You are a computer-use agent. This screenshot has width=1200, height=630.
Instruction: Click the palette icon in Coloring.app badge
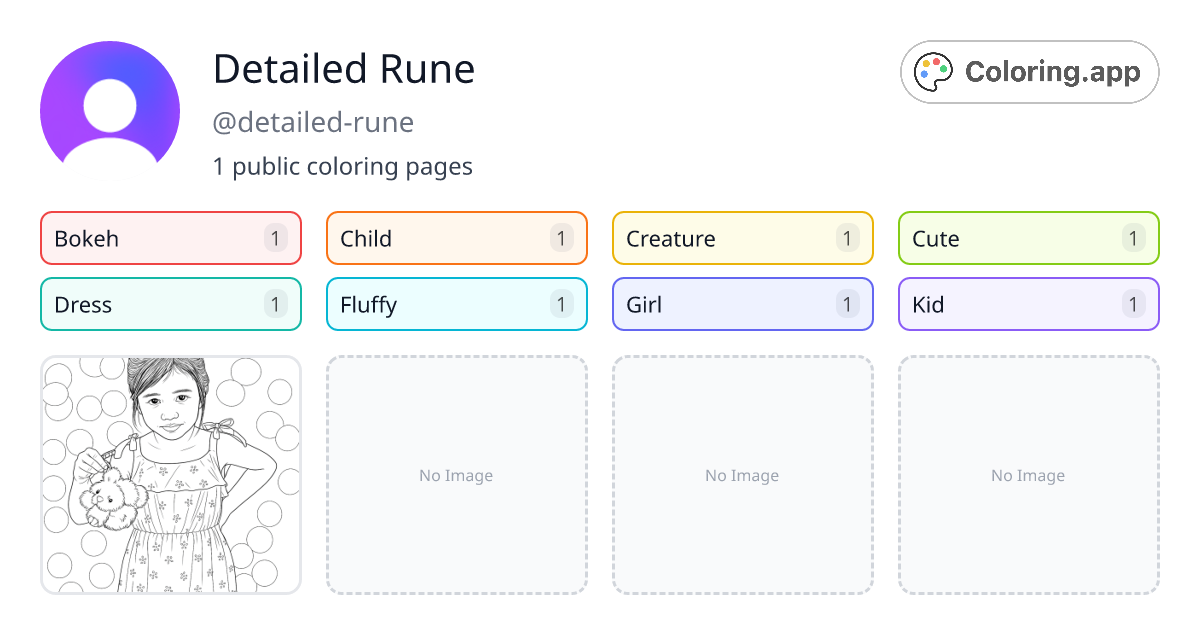coord(933,71)
